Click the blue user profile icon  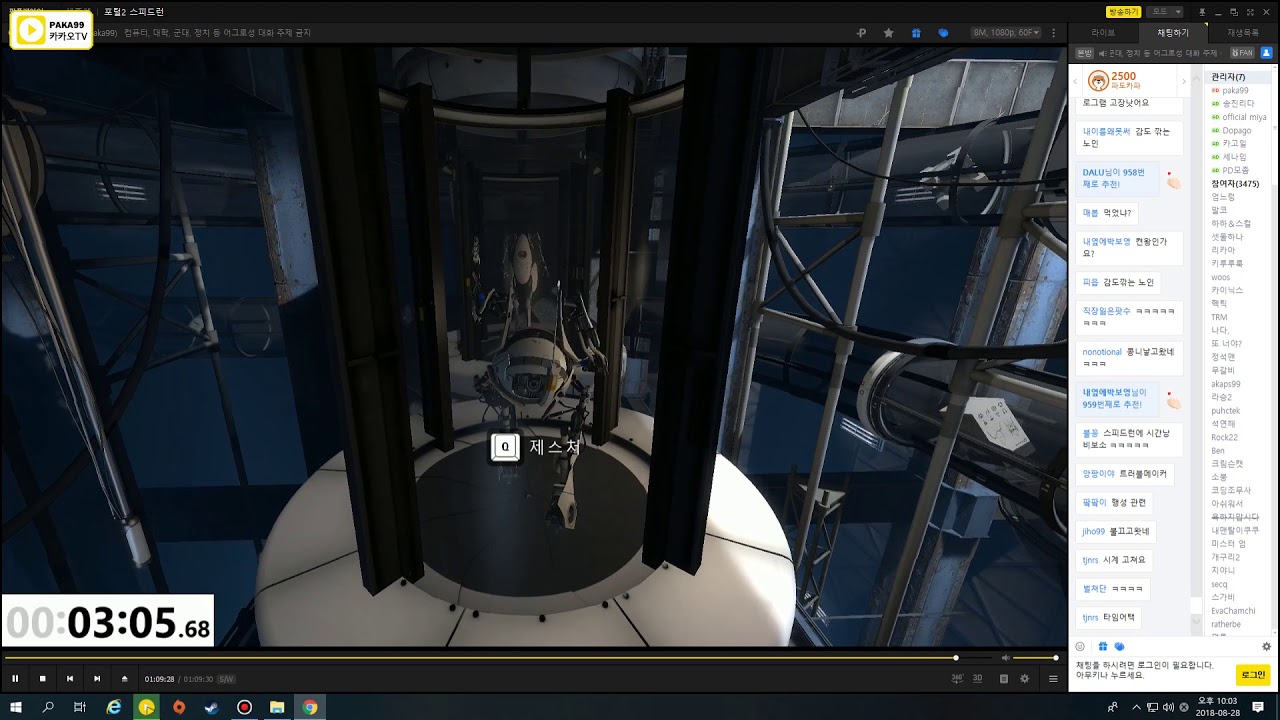pos(1266,52)
